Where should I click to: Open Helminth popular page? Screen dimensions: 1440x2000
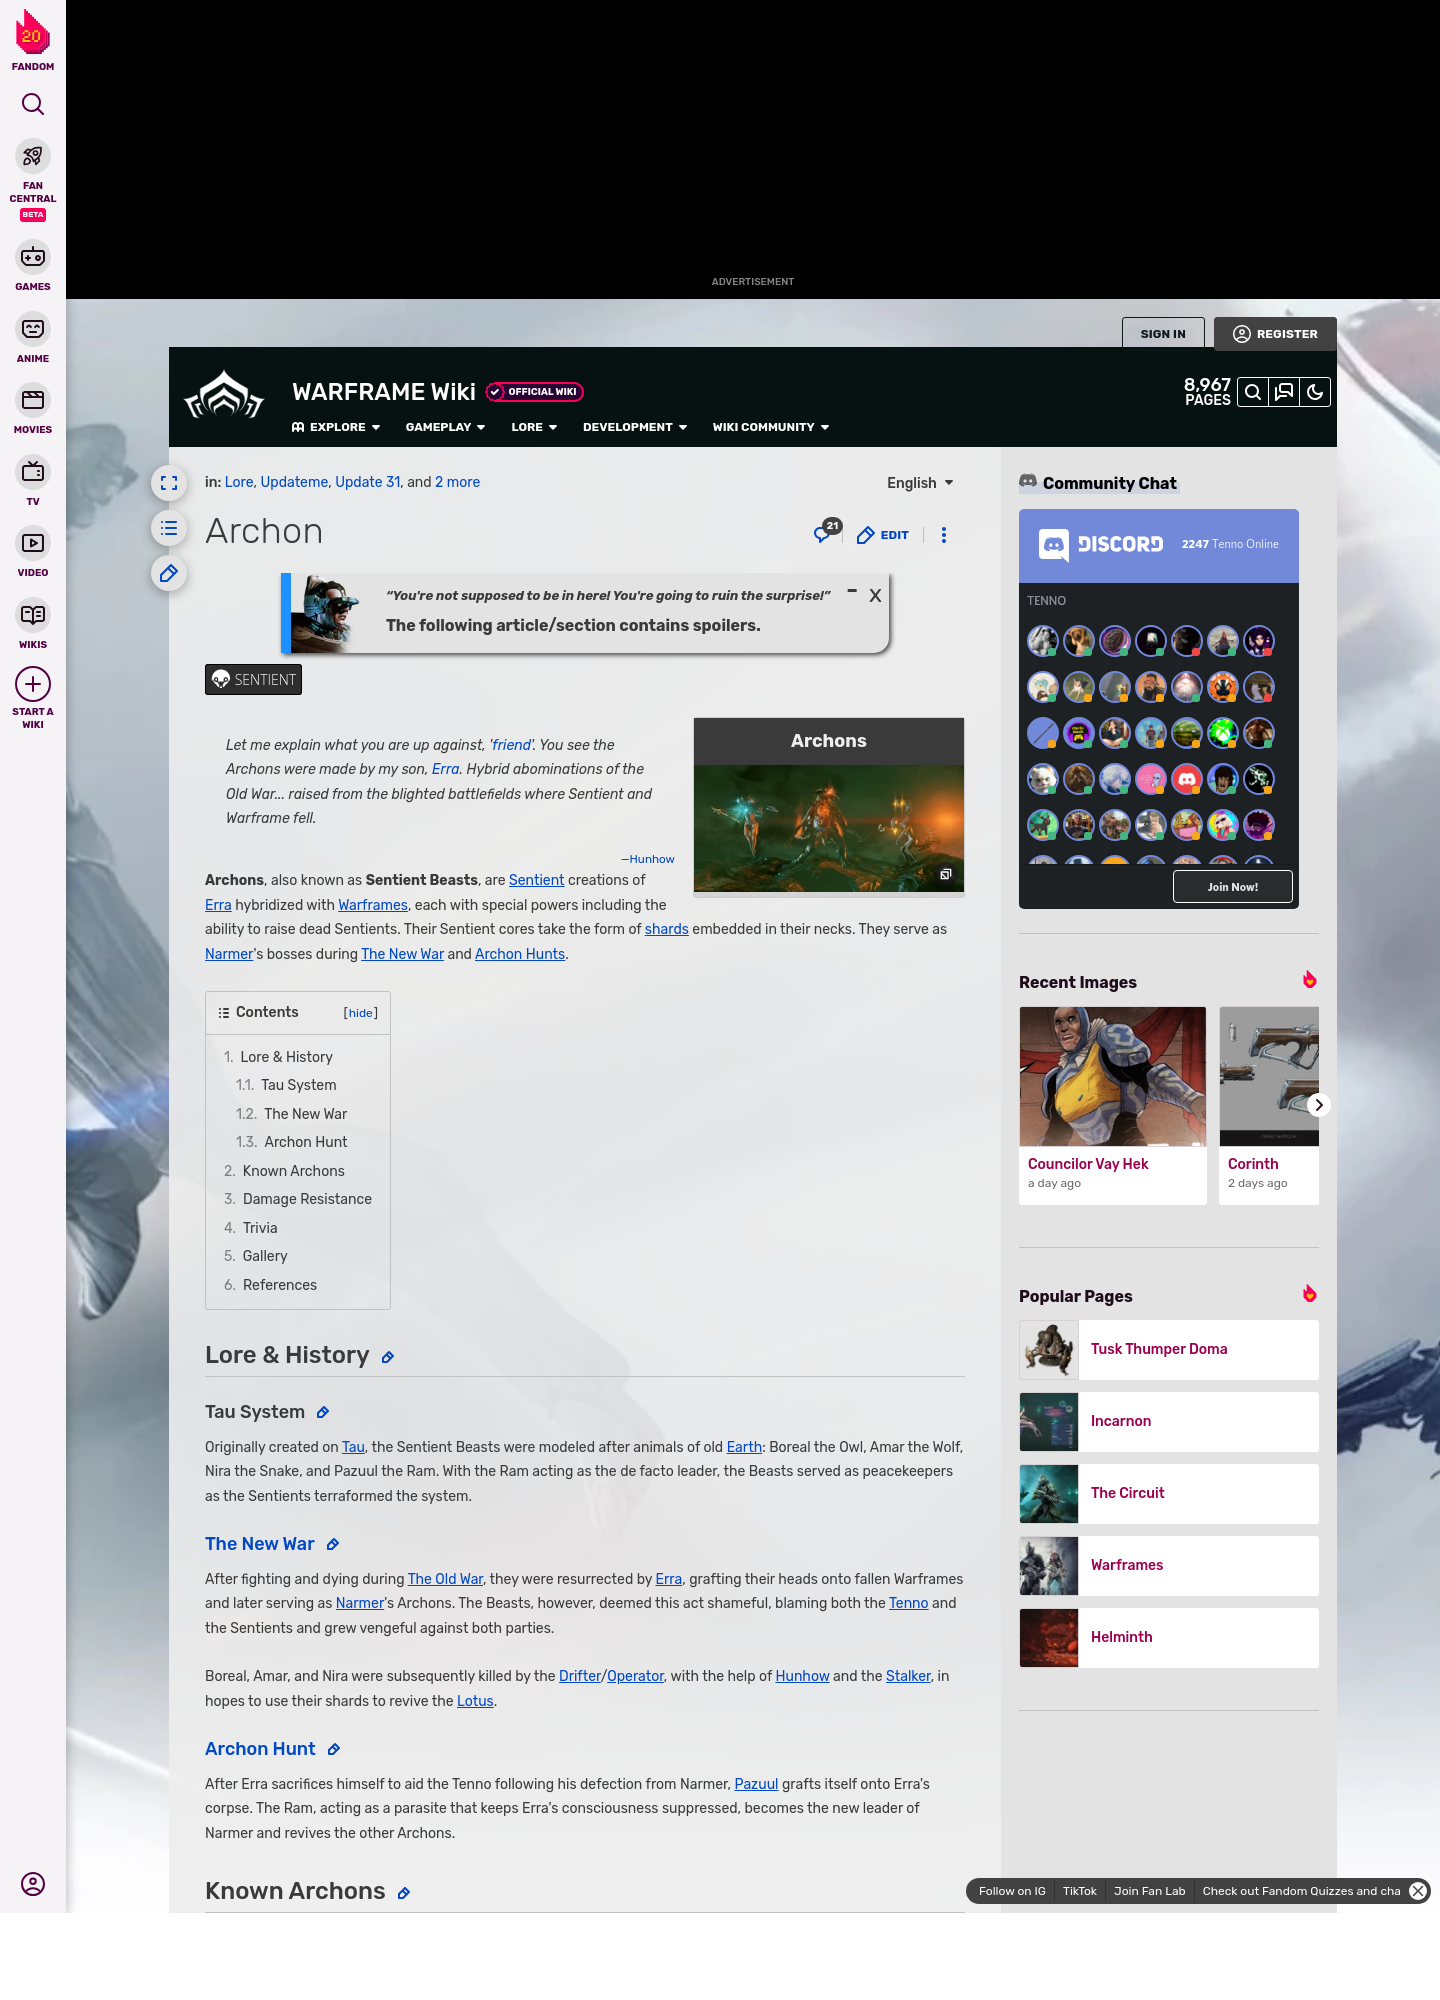coord(1169,1638)
